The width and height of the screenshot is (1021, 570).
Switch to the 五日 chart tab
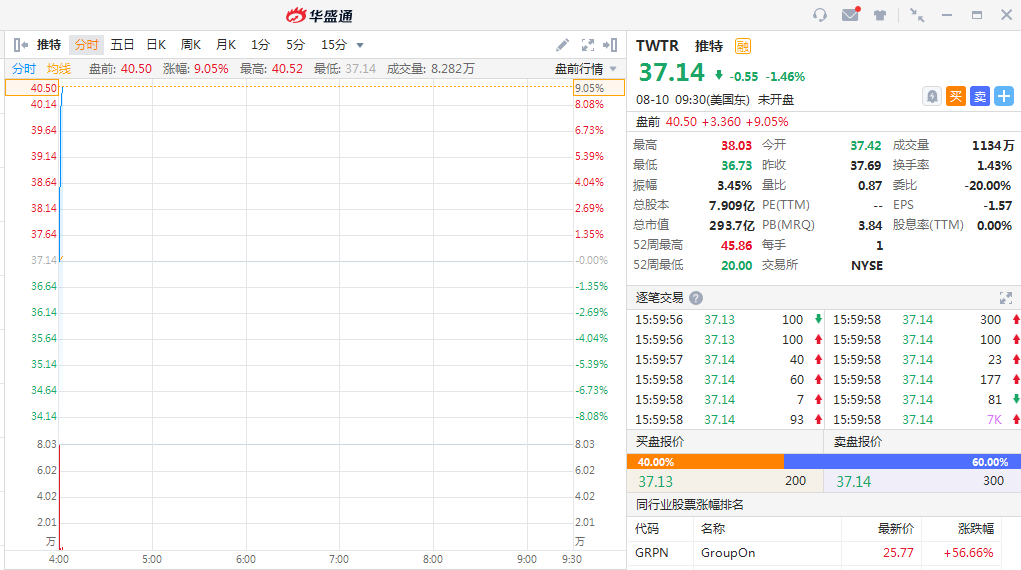tap(122, 45)
